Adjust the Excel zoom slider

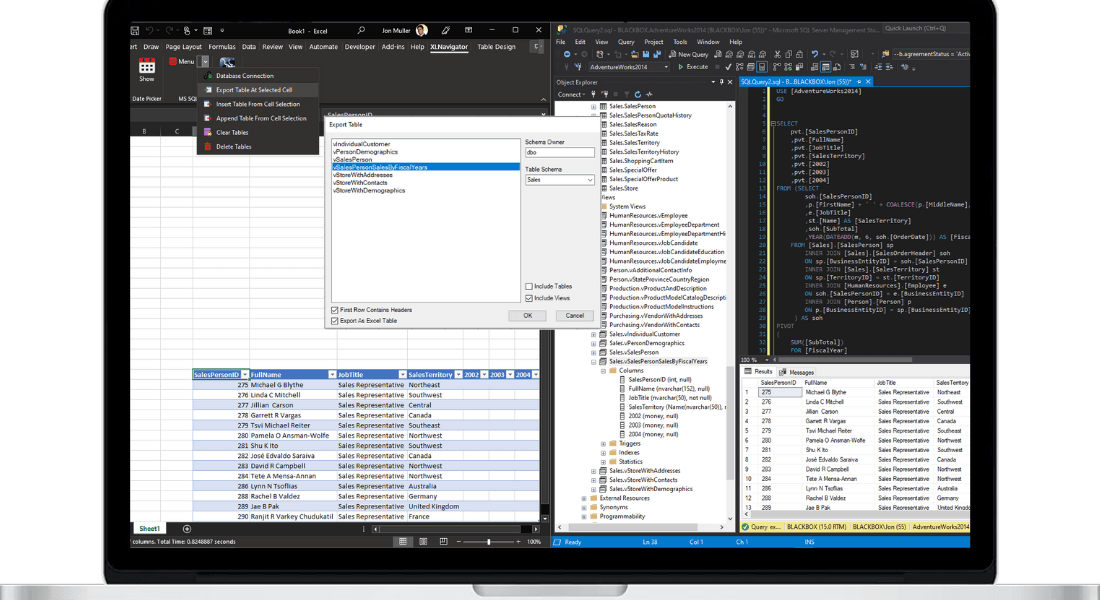coord(489,541)
